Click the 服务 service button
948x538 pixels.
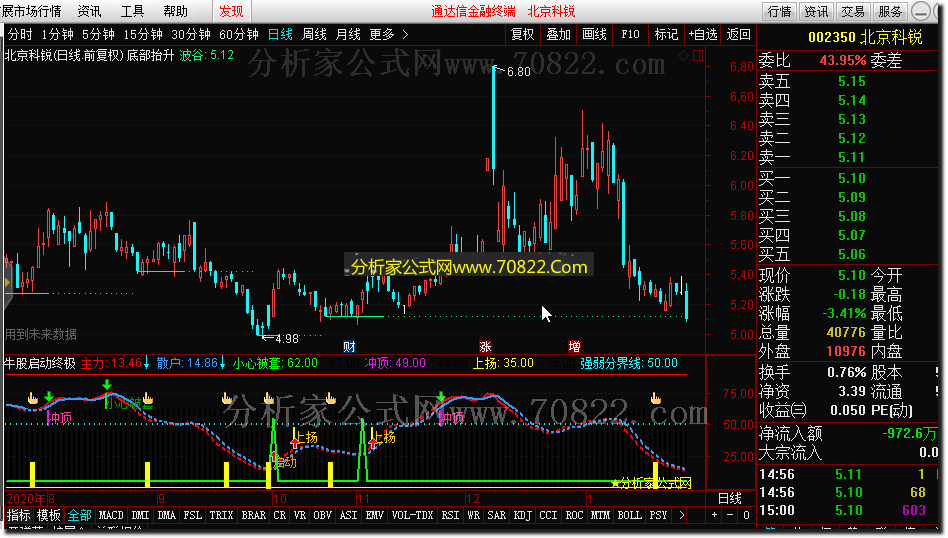890,11
